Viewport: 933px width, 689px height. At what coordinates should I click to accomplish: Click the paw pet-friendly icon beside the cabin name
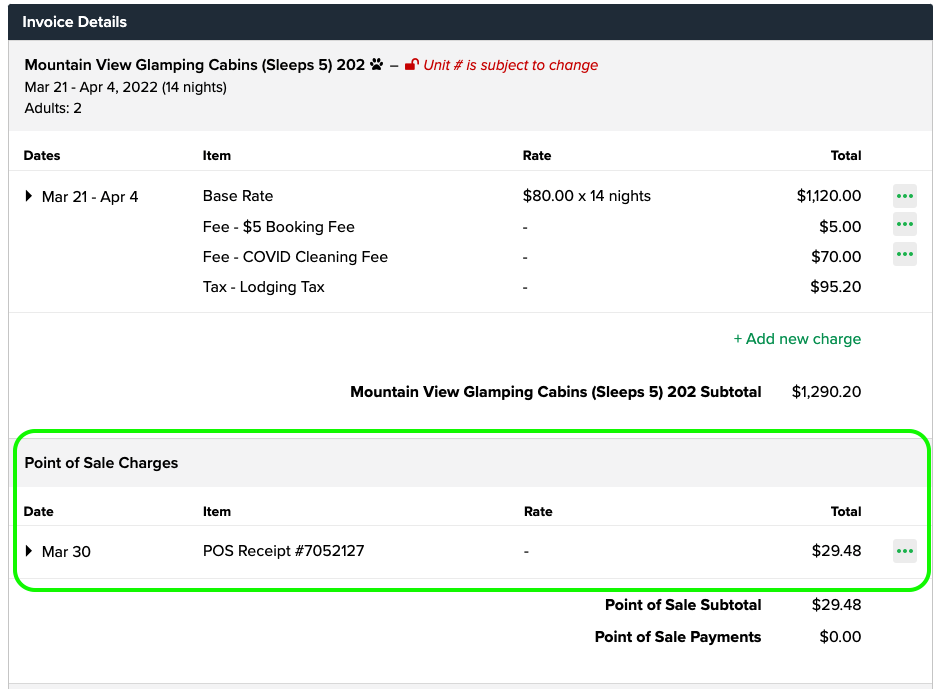tap(375, 63)
